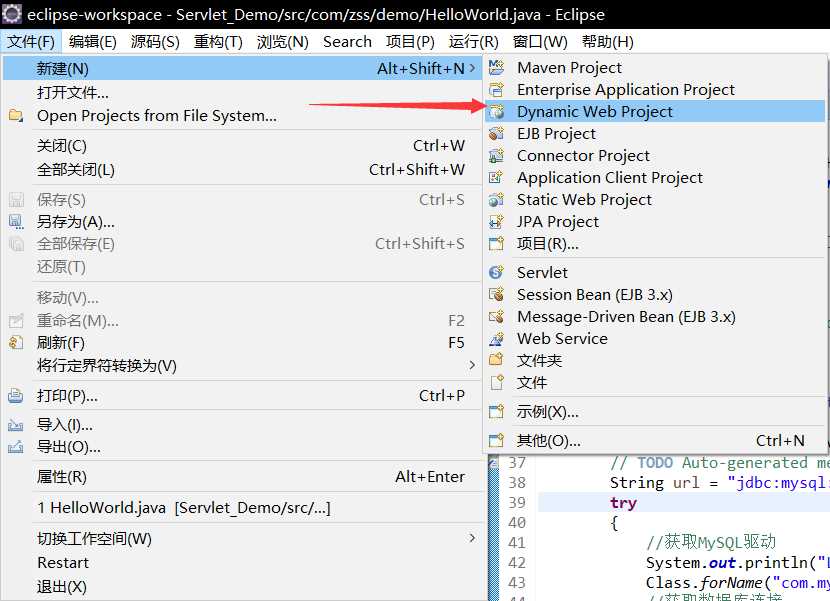Screen dimensions: 830x601
Task: Click the Static Web Project icon
Action: coord(496,200)
